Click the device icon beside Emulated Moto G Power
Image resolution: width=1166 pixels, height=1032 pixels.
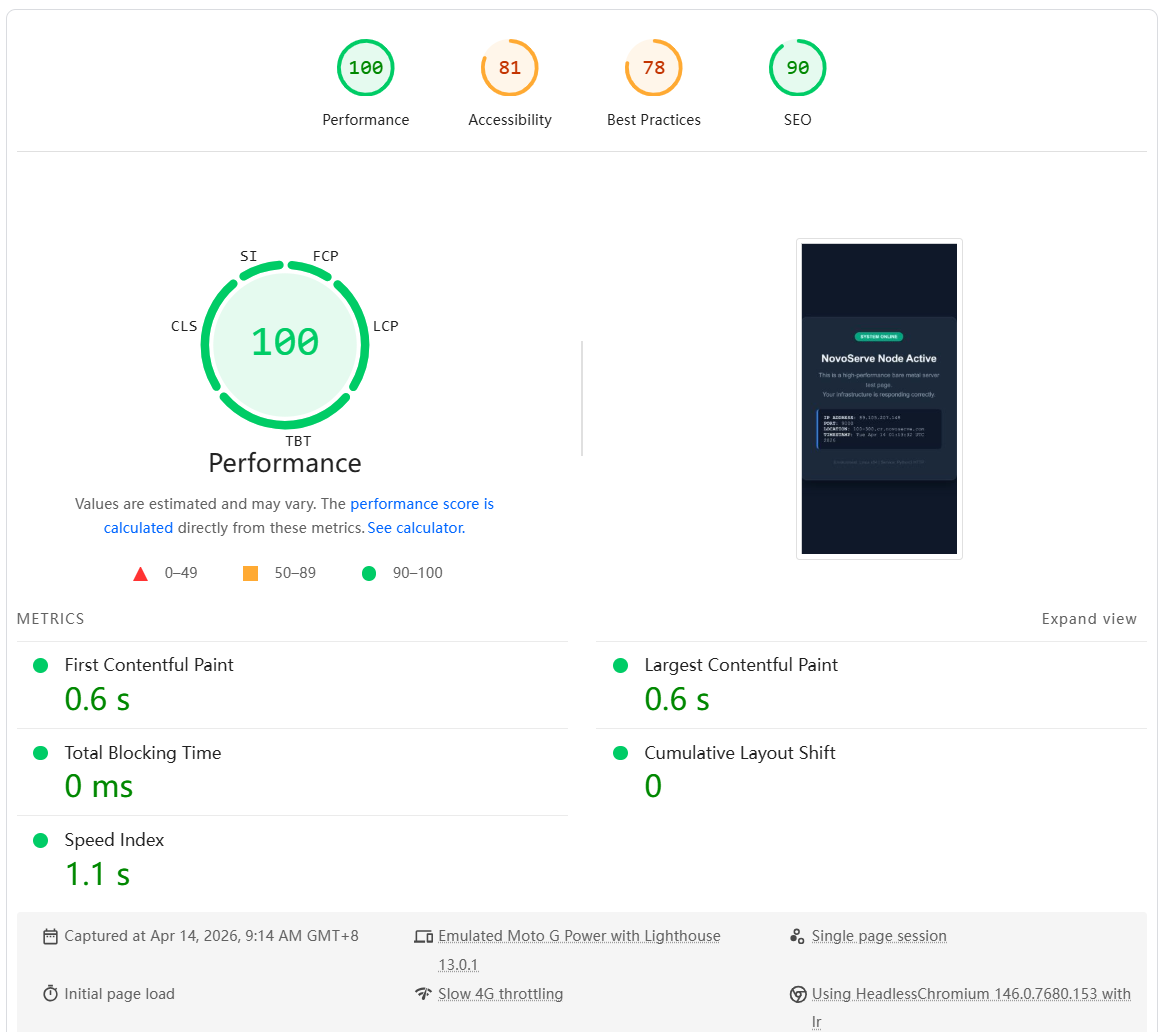pos(424,936)
